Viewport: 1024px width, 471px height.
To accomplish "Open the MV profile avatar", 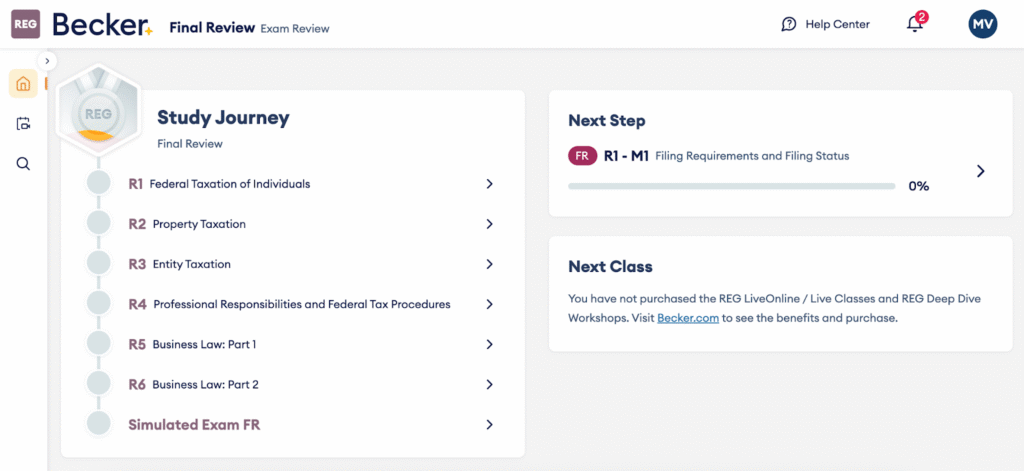I will (x=983, y=24).
